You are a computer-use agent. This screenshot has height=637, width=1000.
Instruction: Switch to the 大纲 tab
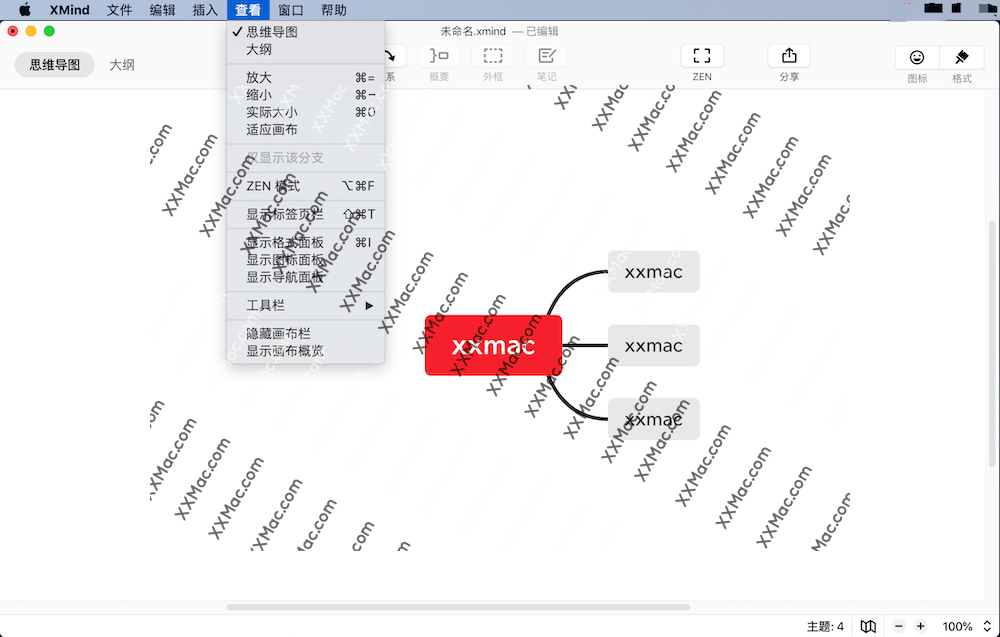122,64
